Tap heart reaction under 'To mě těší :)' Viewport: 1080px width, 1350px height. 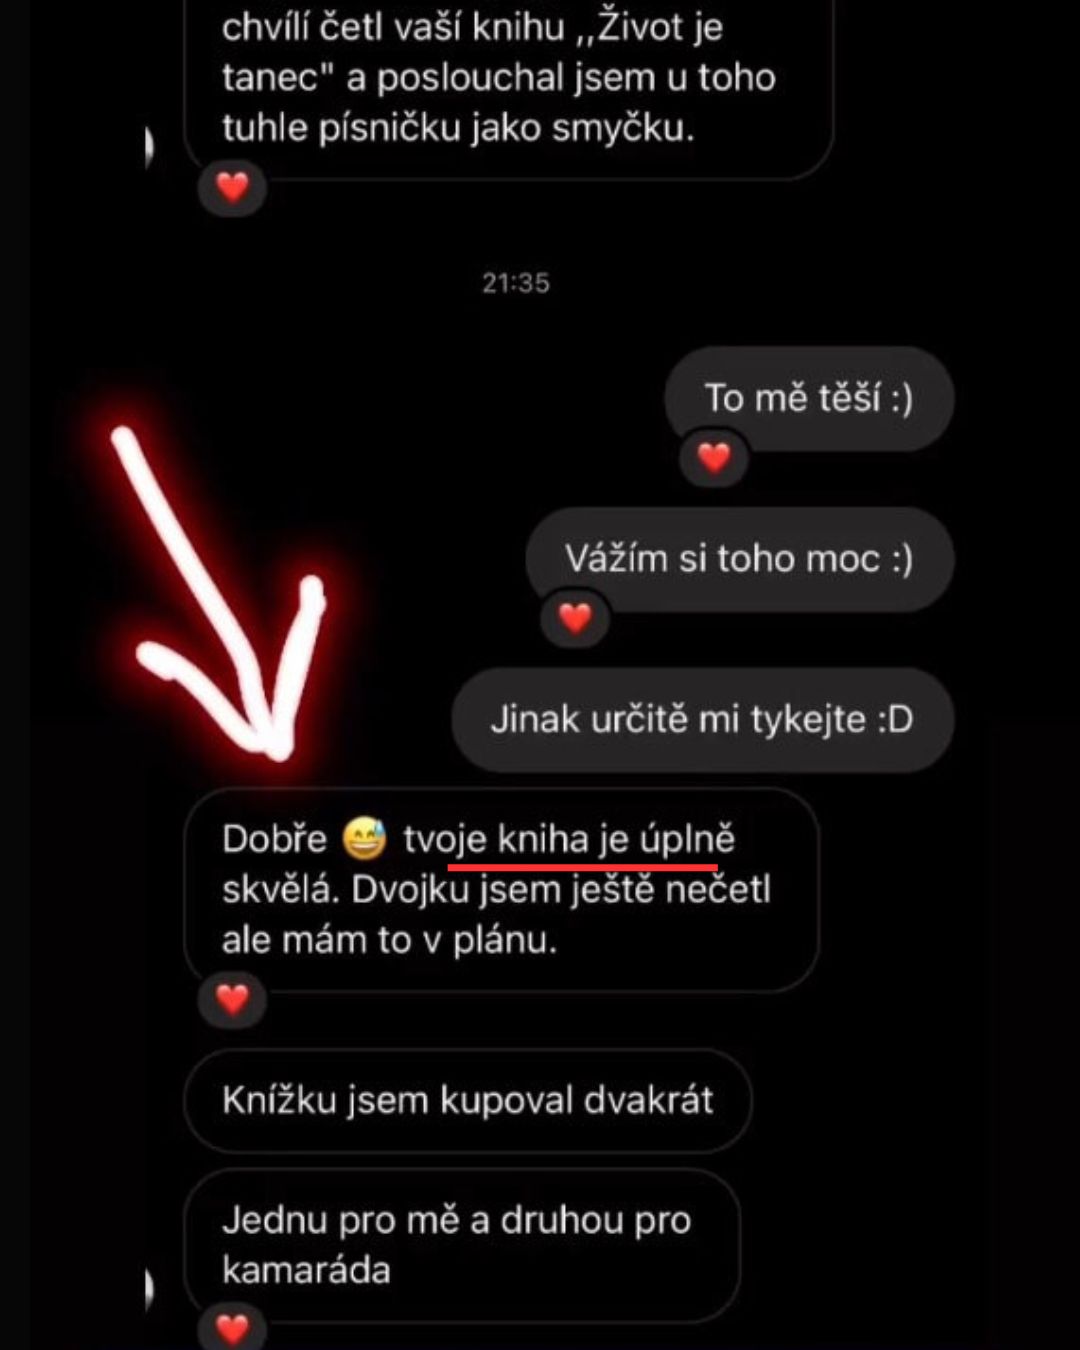713,458
